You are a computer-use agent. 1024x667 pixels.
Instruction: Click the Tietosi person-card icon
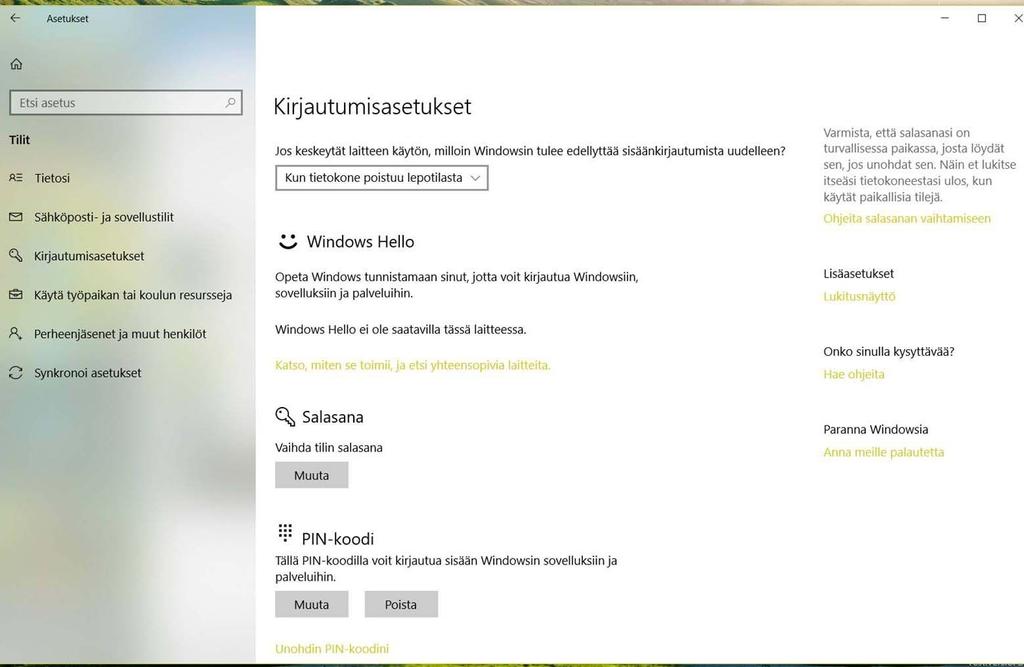coord(16,178)
